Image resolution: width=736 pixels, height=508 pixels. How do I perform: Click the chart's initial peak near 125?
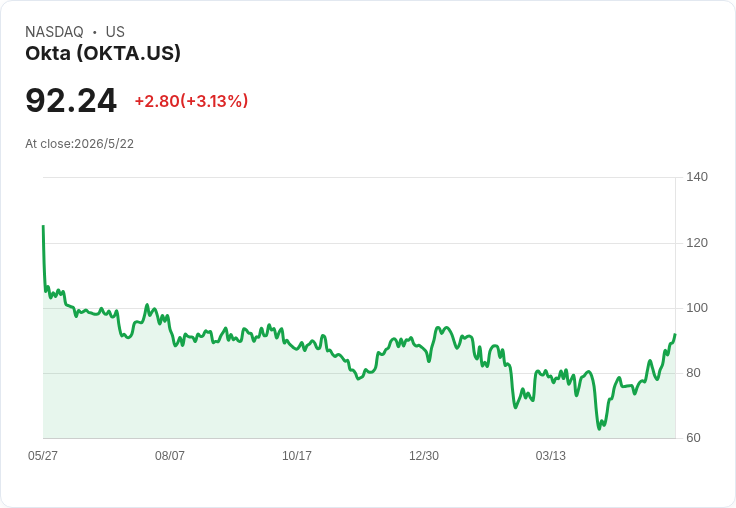tap(43, 226)
